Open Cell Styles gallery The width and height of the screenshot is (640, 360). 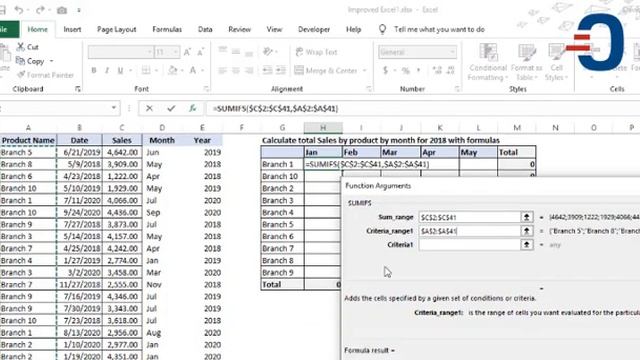[x=556, y=62]
